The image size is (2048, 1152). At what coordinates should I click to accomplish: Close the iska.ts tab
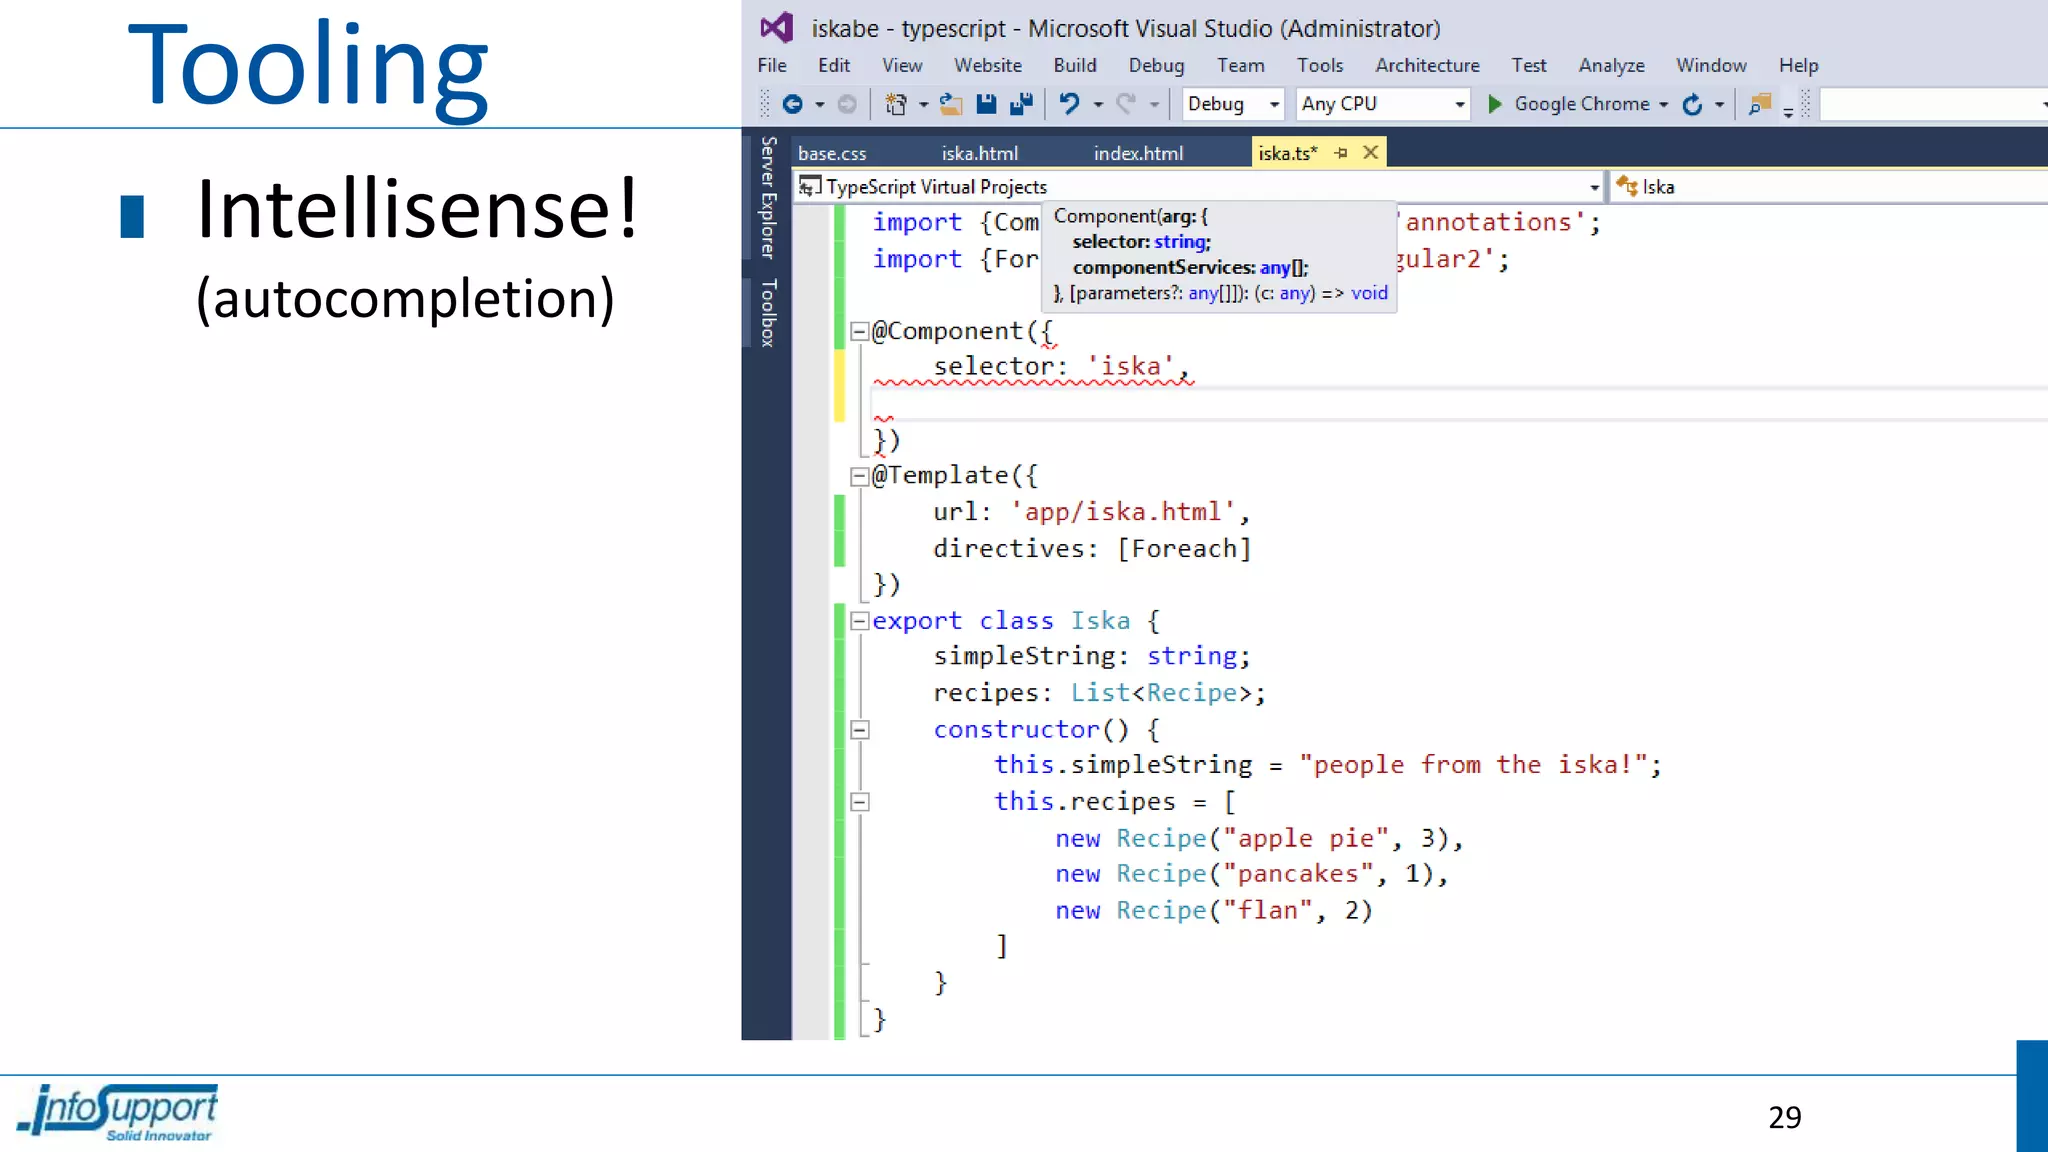coord(1371,152)
